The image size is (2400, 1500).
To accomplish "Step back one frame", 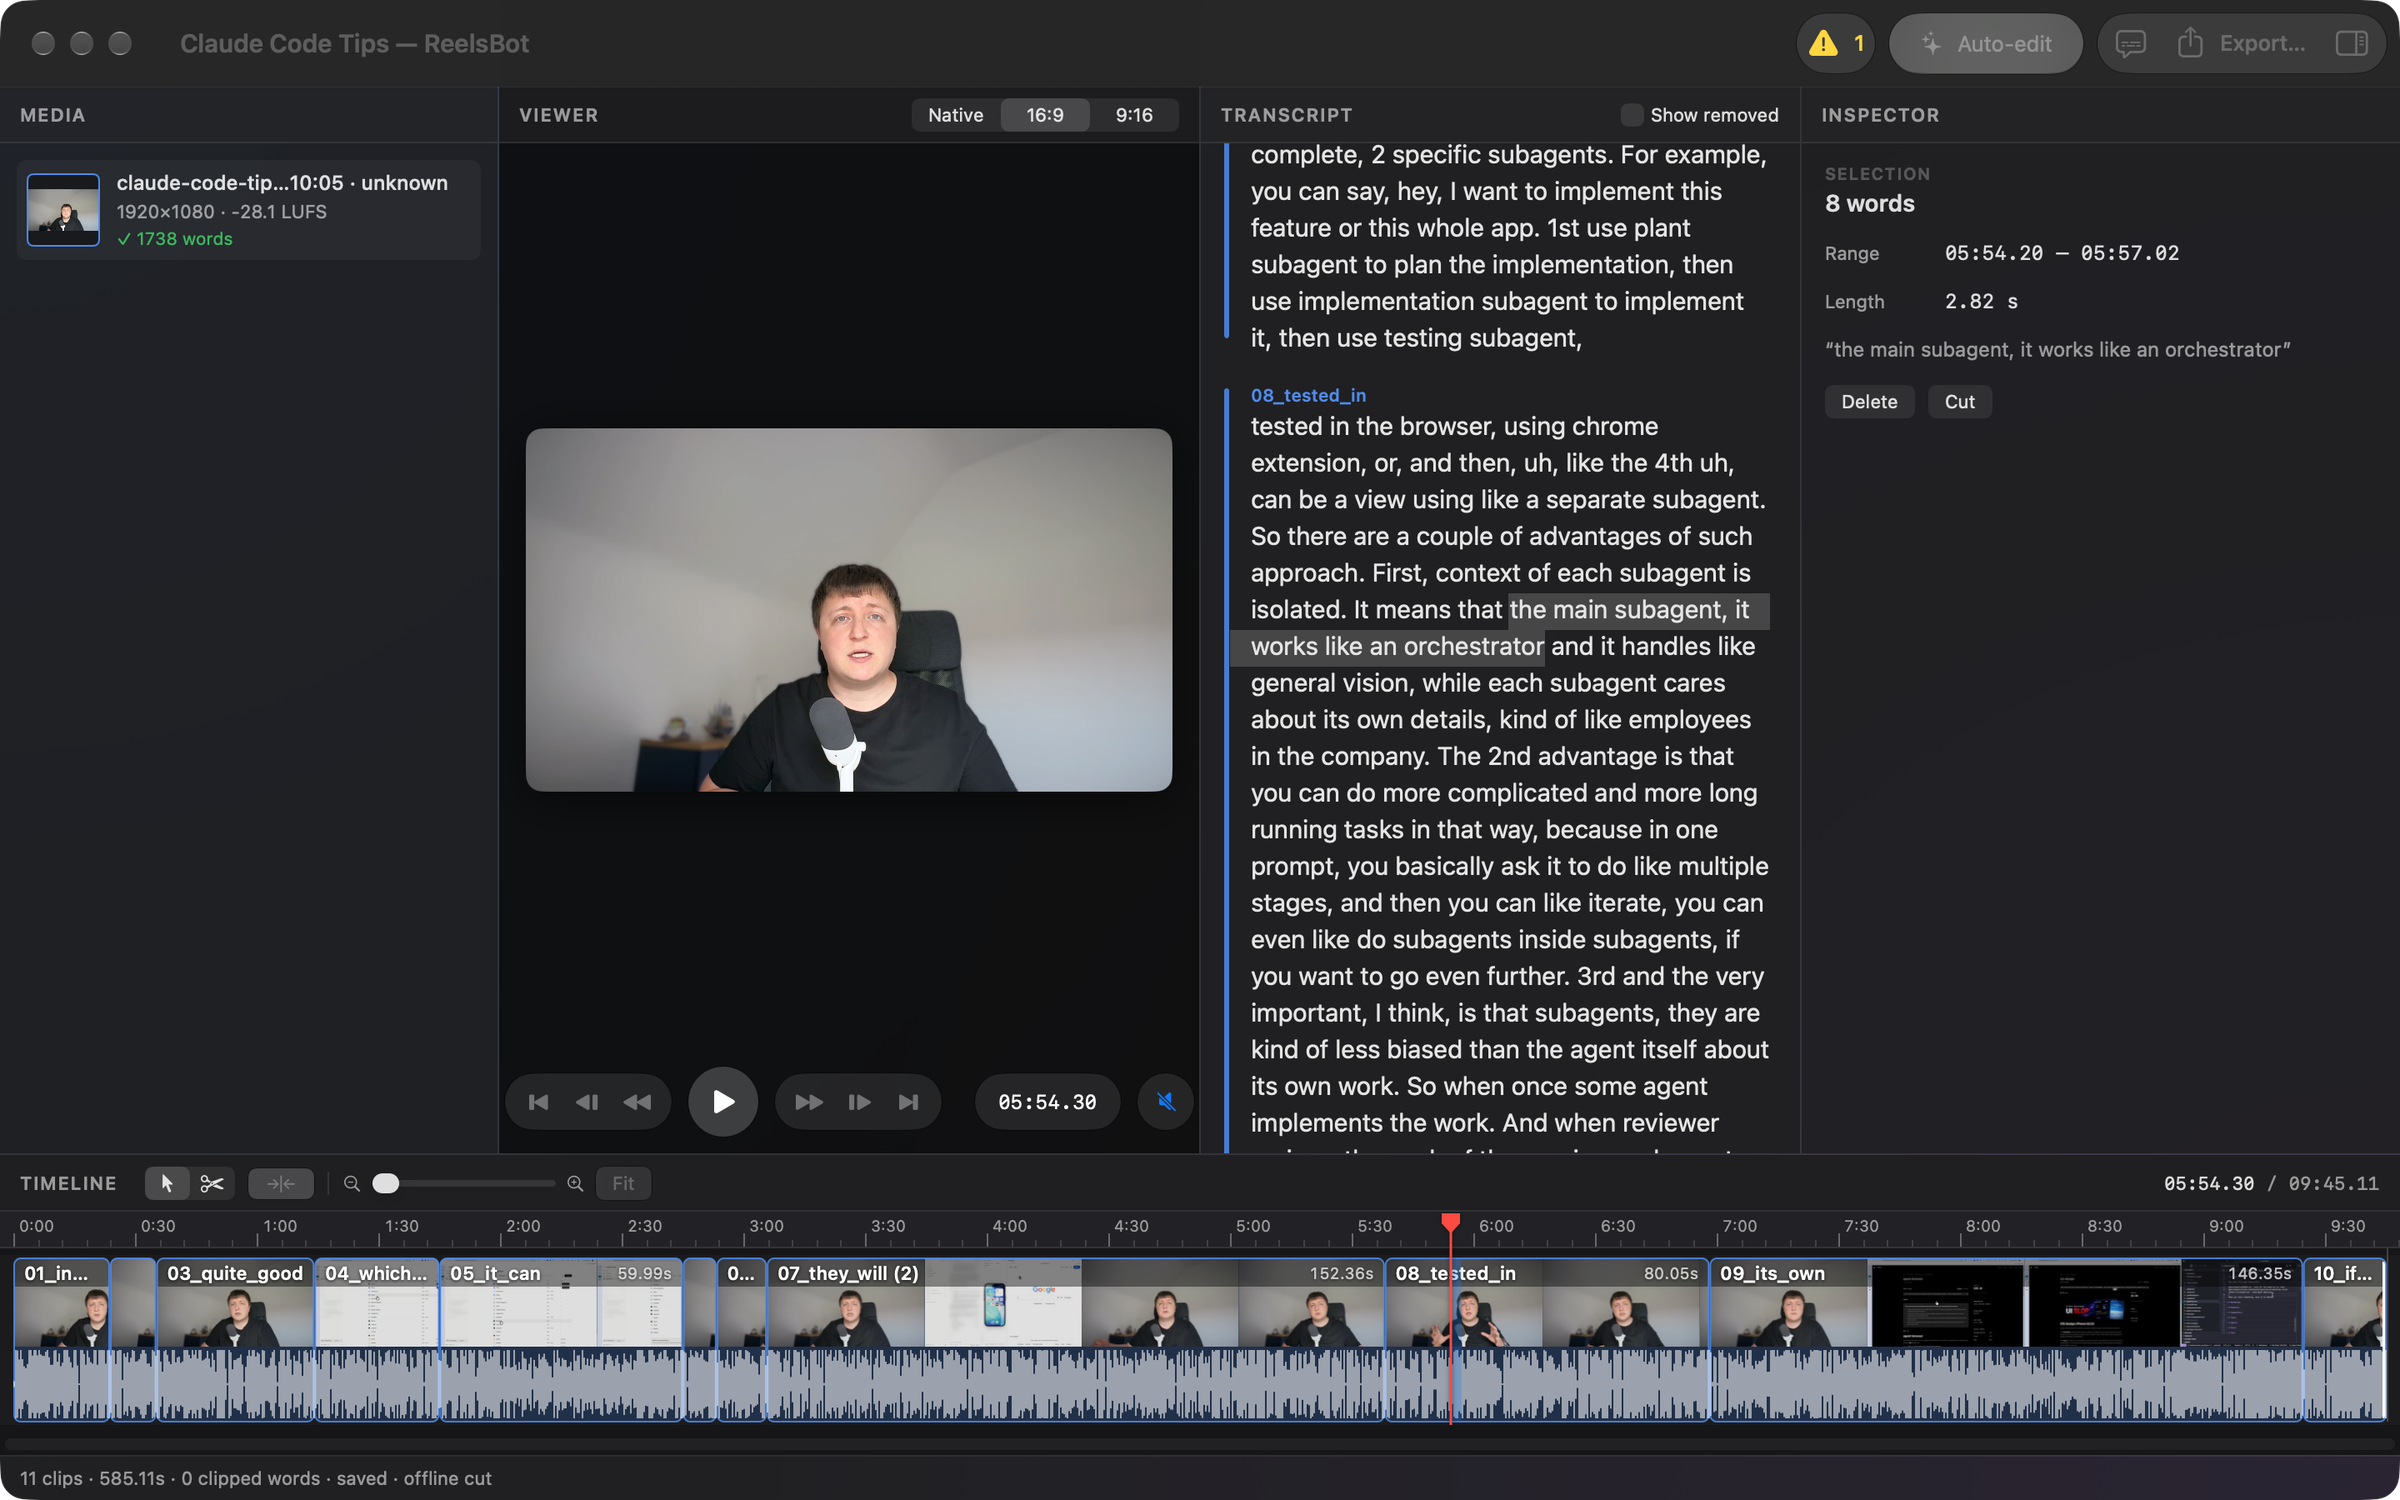I will point(587,1102).
